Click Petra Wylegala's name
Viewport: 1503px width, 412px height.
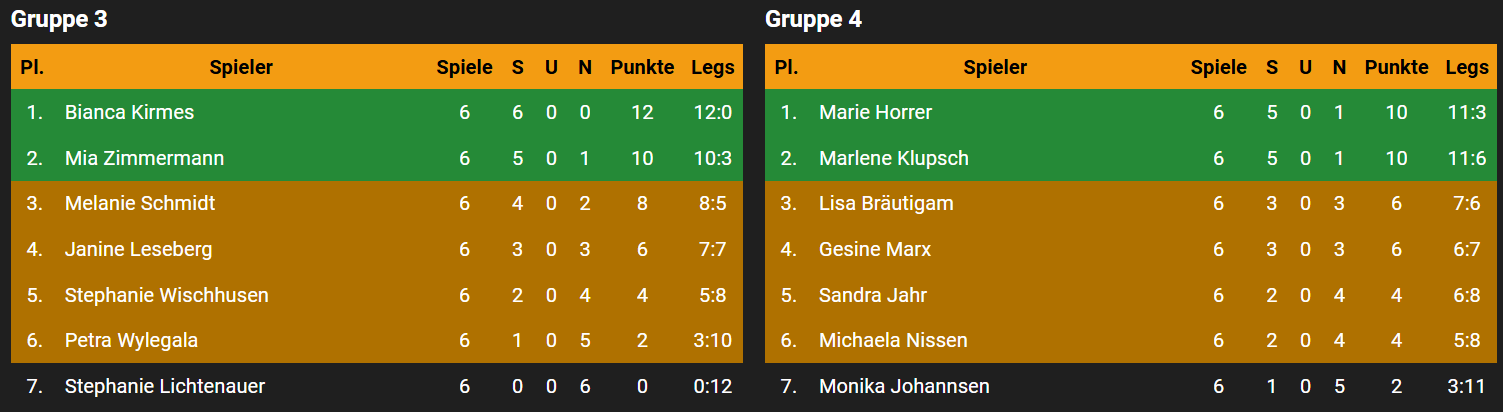pyautogui.click(x=131, y=340)
